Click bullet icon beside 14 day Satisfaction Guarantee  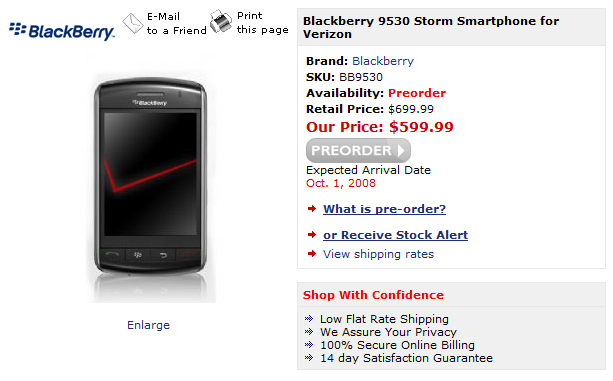(309, 358)
